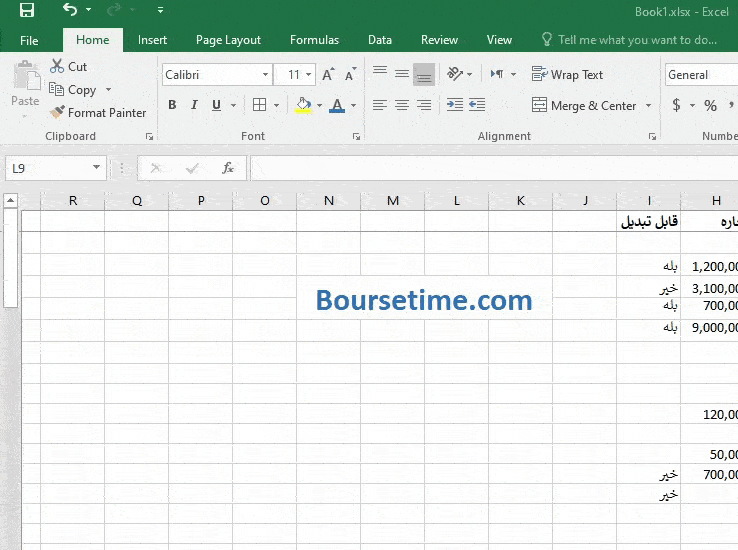Click the Copy button

coord(73,89)
